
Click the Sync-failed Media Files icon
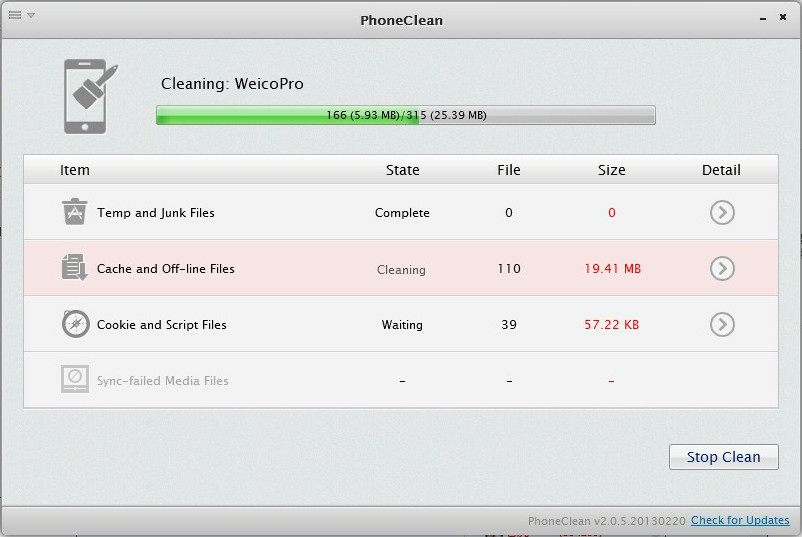coord(75,380)
